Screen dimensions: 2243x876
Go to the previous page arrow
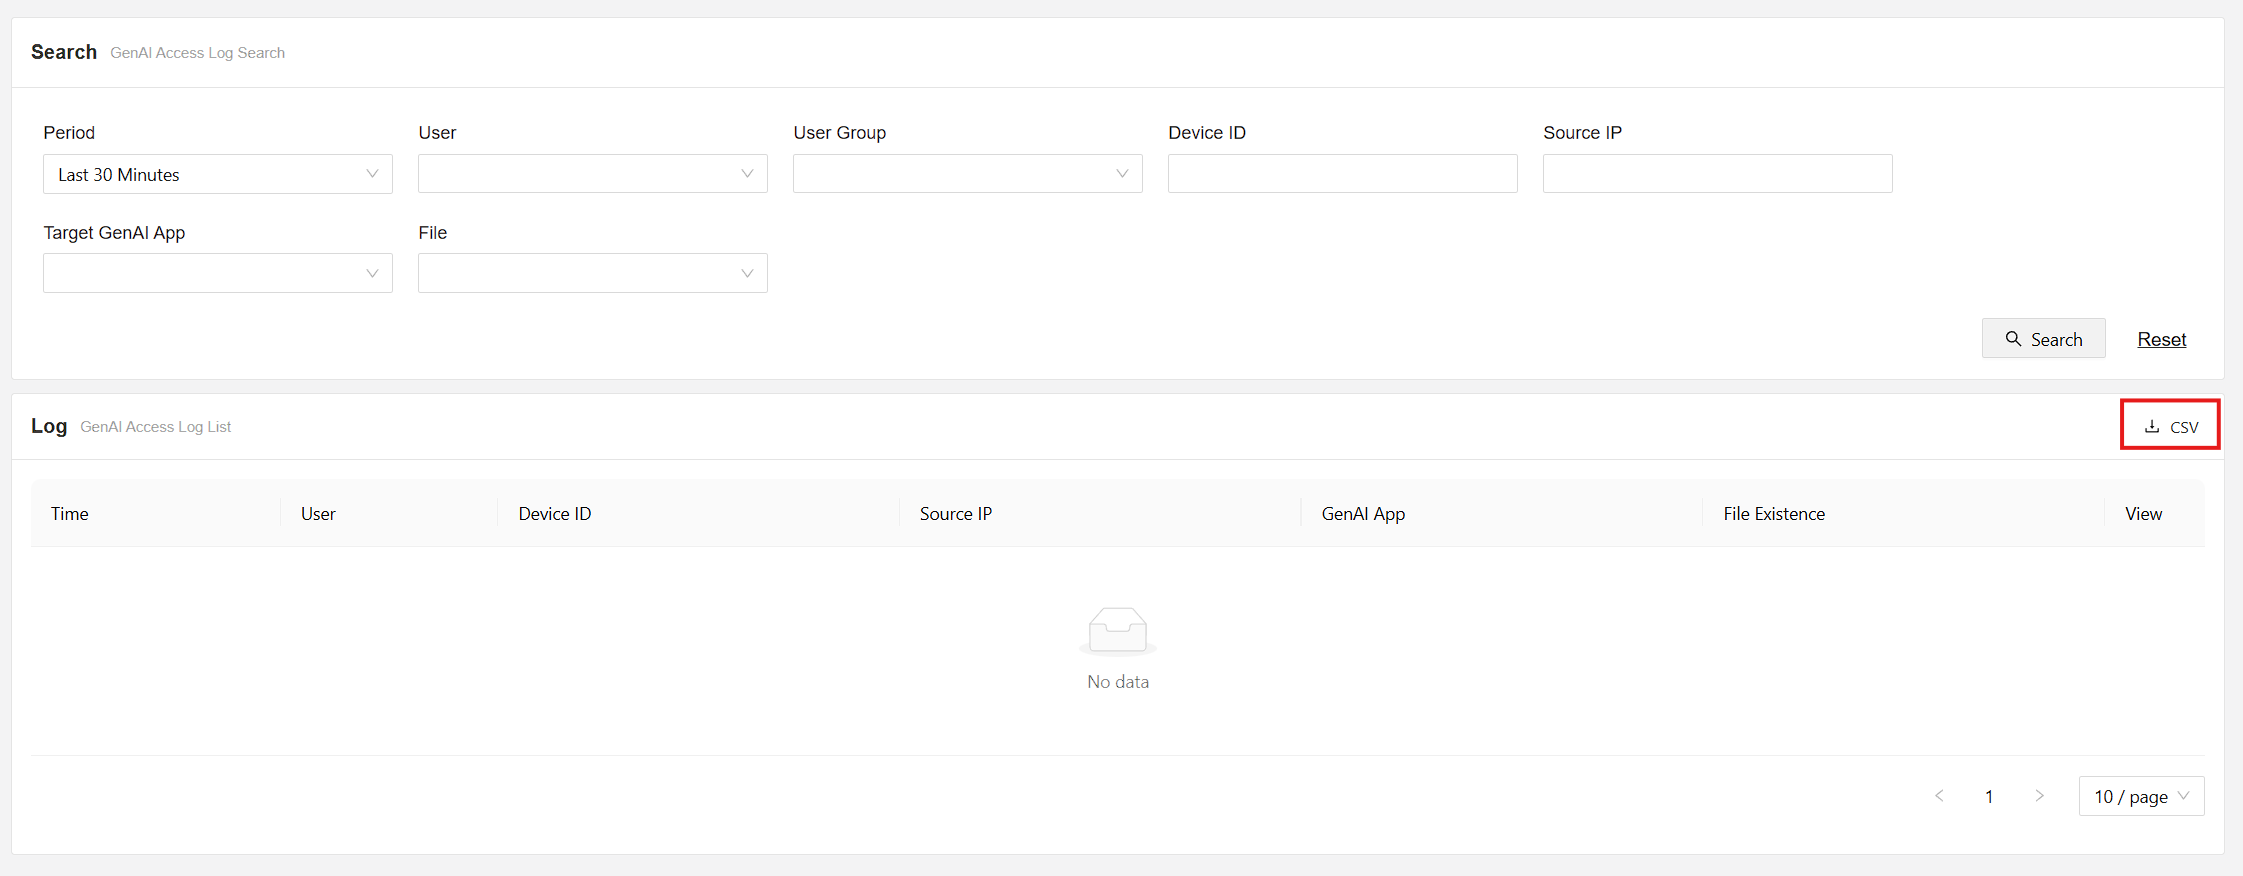click(1939, 796)
